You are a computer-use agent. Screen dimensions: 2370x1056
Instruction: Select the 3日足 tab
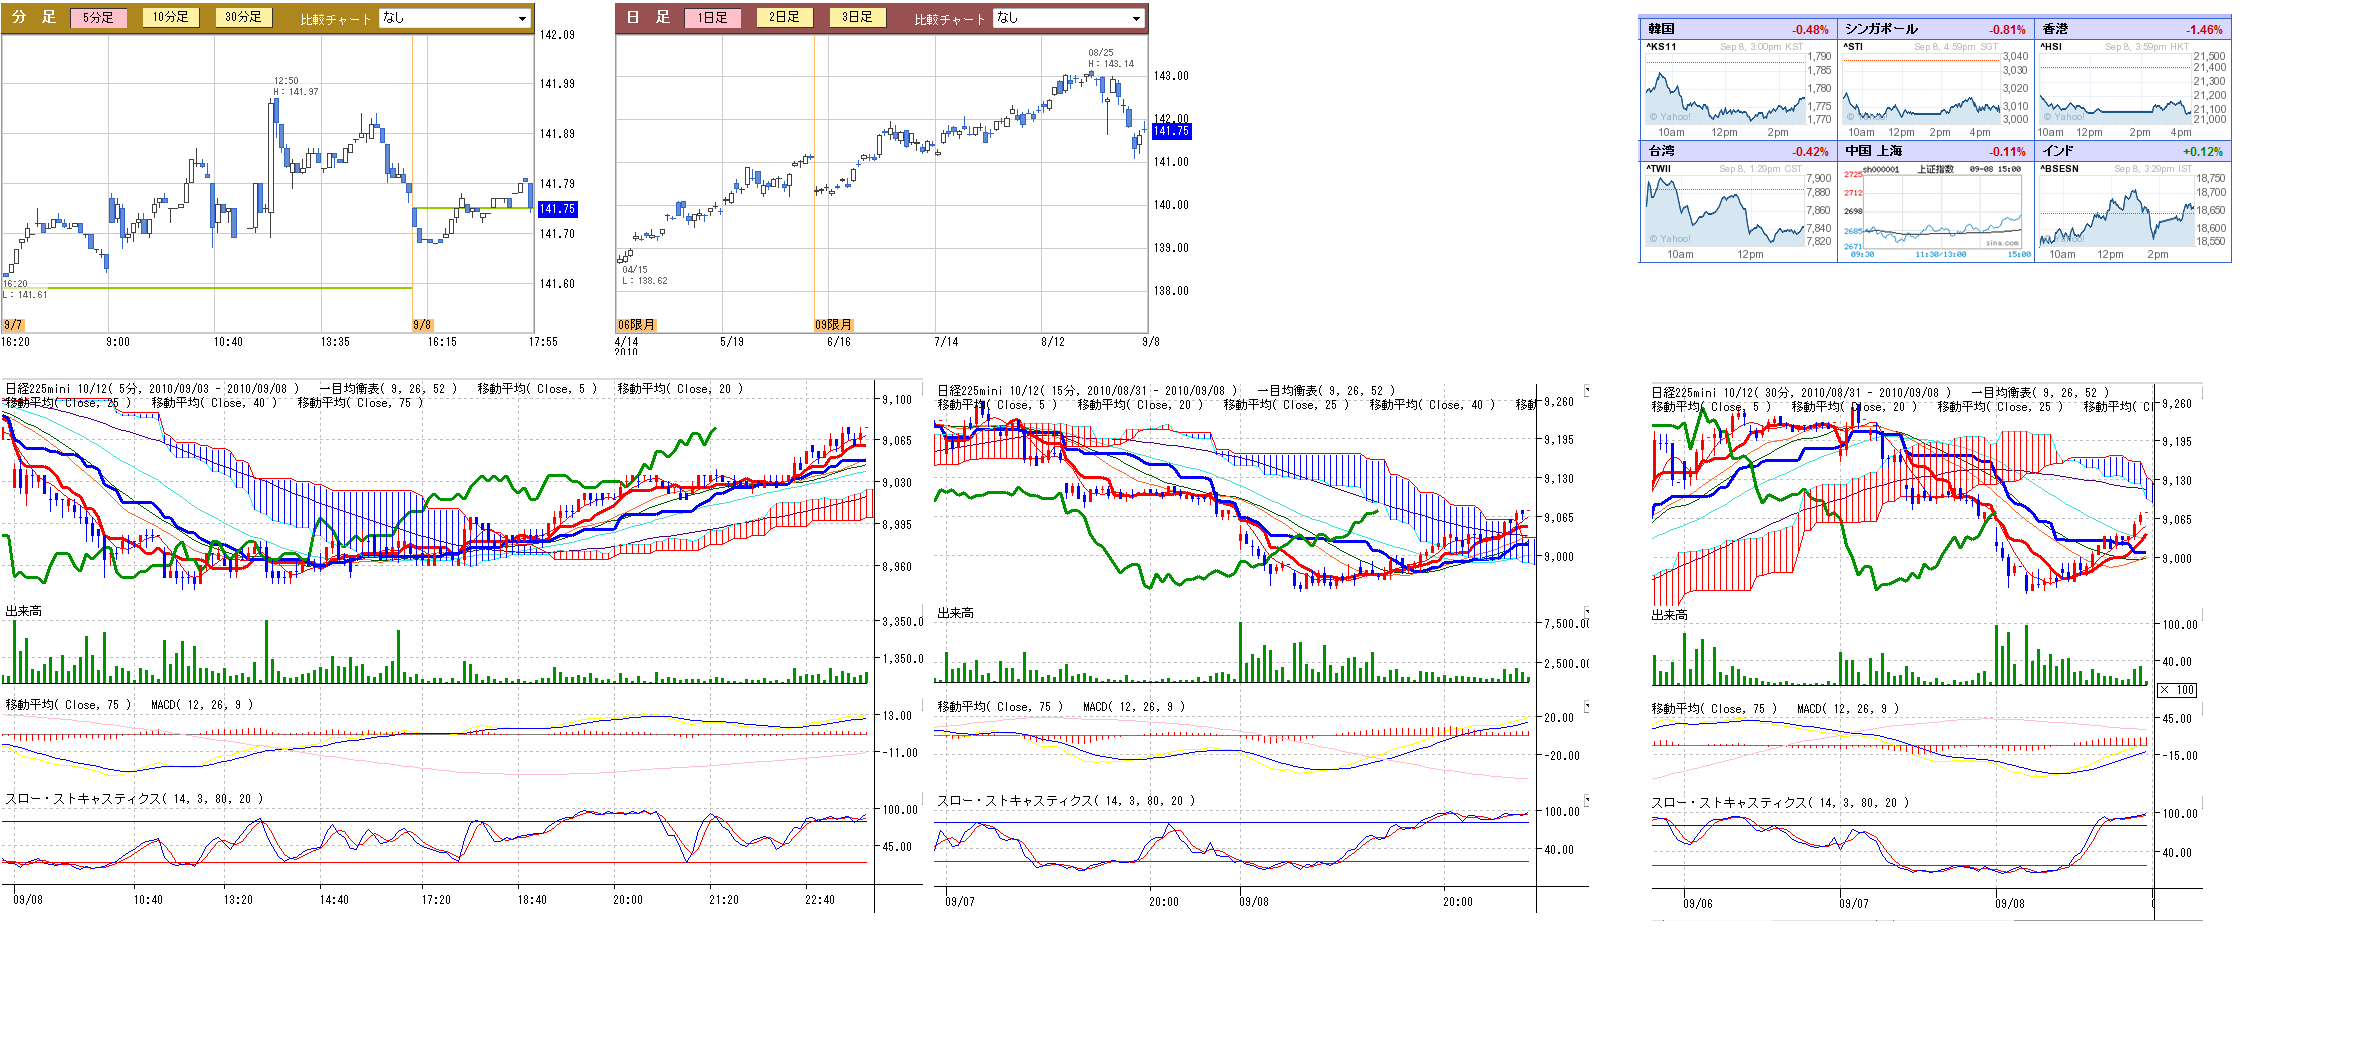pyautogui.click(x=857, y=17)
